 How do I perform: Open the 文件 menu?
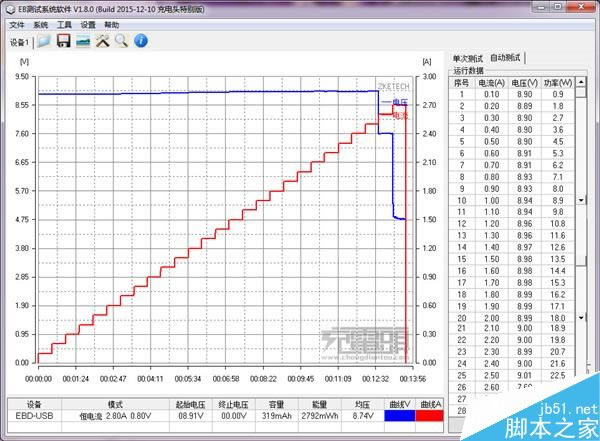click(x=16, y=24)
